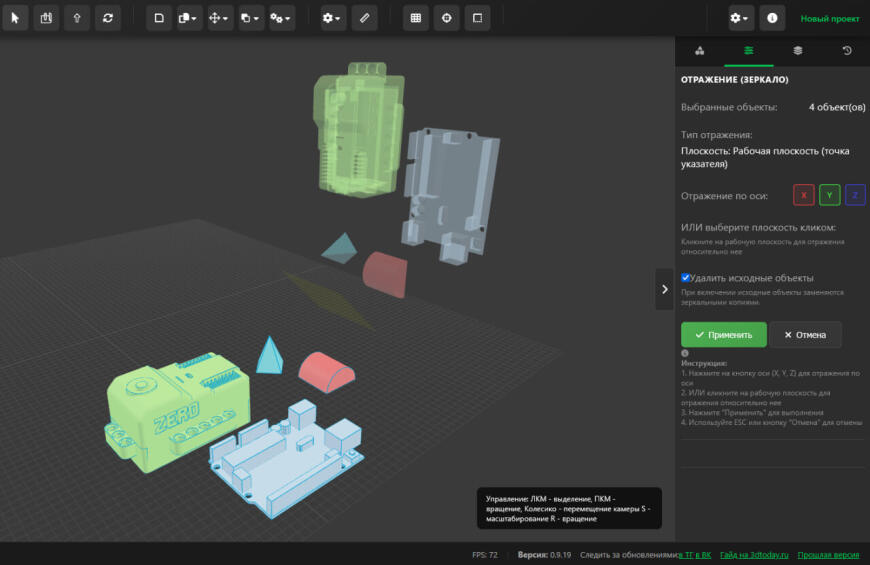The width and height of the screenshot is (870, 565).
Task: Click the 'Управление: ЛКМ' controls hint box
Action: (569, 508)
